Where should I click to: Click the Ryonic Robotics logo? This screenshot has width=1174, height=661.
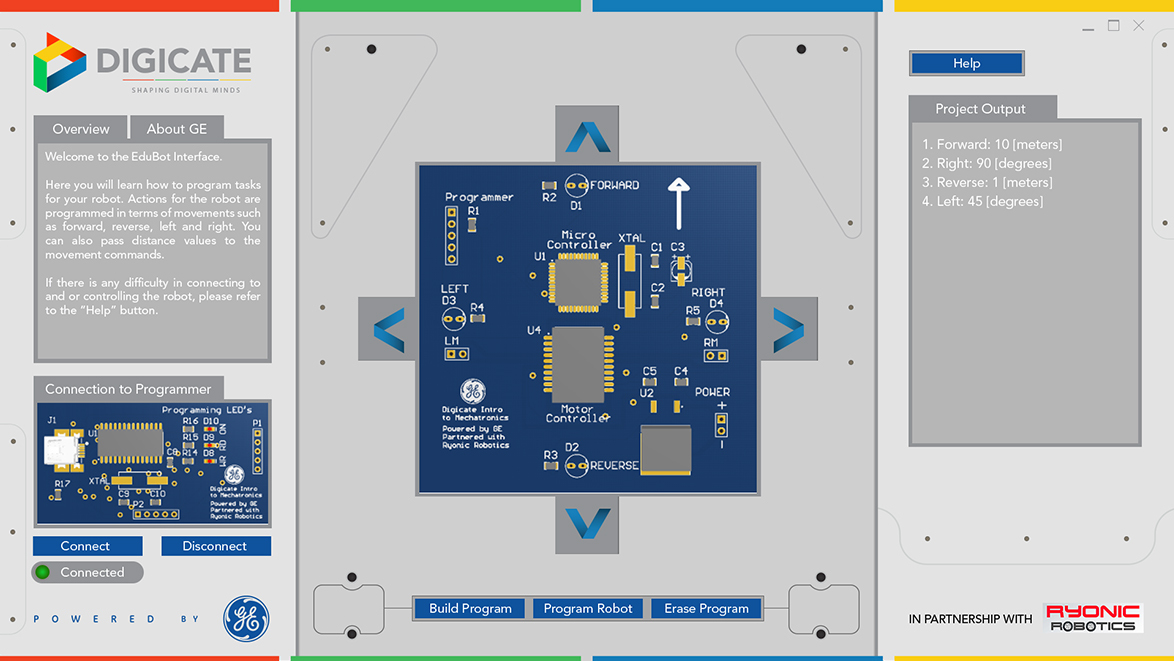[x=1092, y=618]
